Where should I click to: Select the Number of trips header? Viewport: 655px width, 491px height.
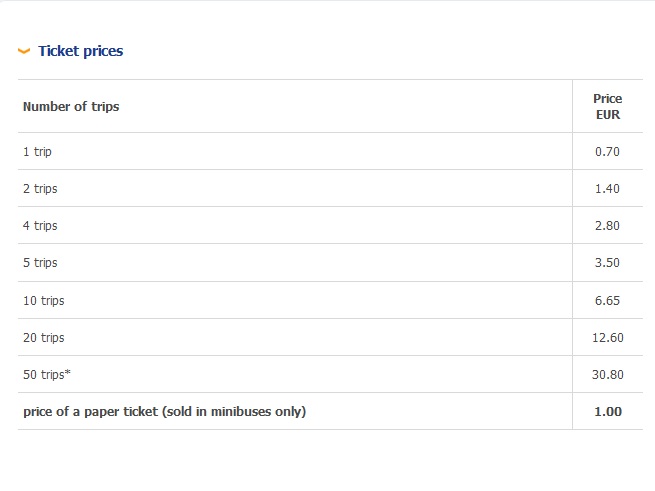(71, 106)
